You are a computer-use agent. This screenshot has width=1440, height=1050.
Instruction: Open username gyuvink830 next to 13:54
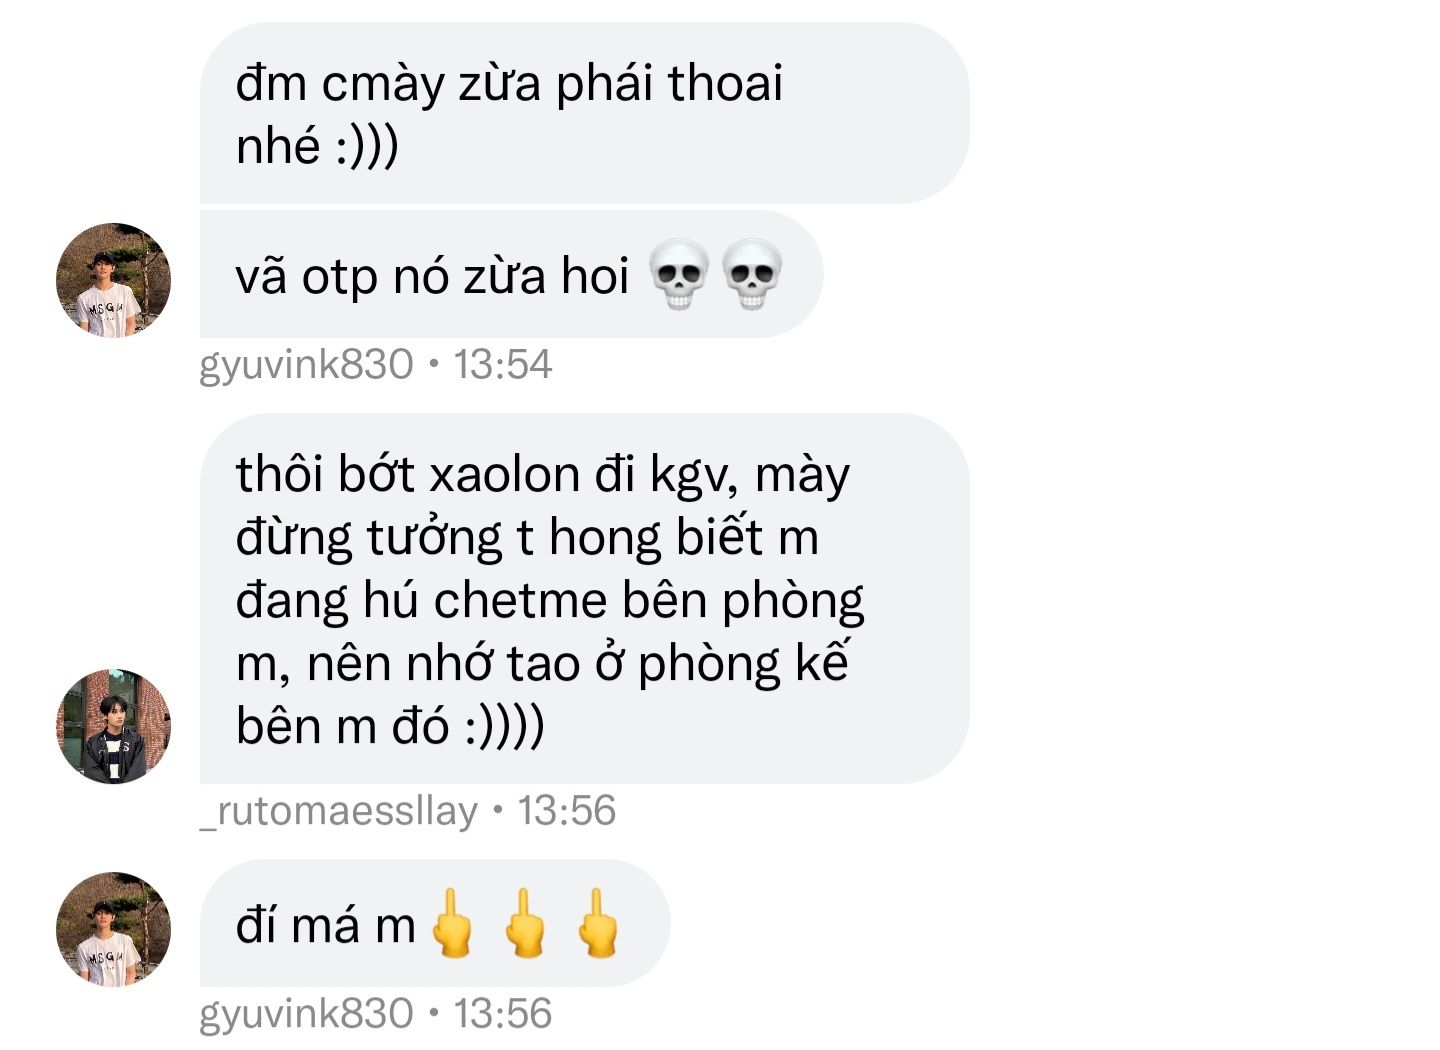306,365
